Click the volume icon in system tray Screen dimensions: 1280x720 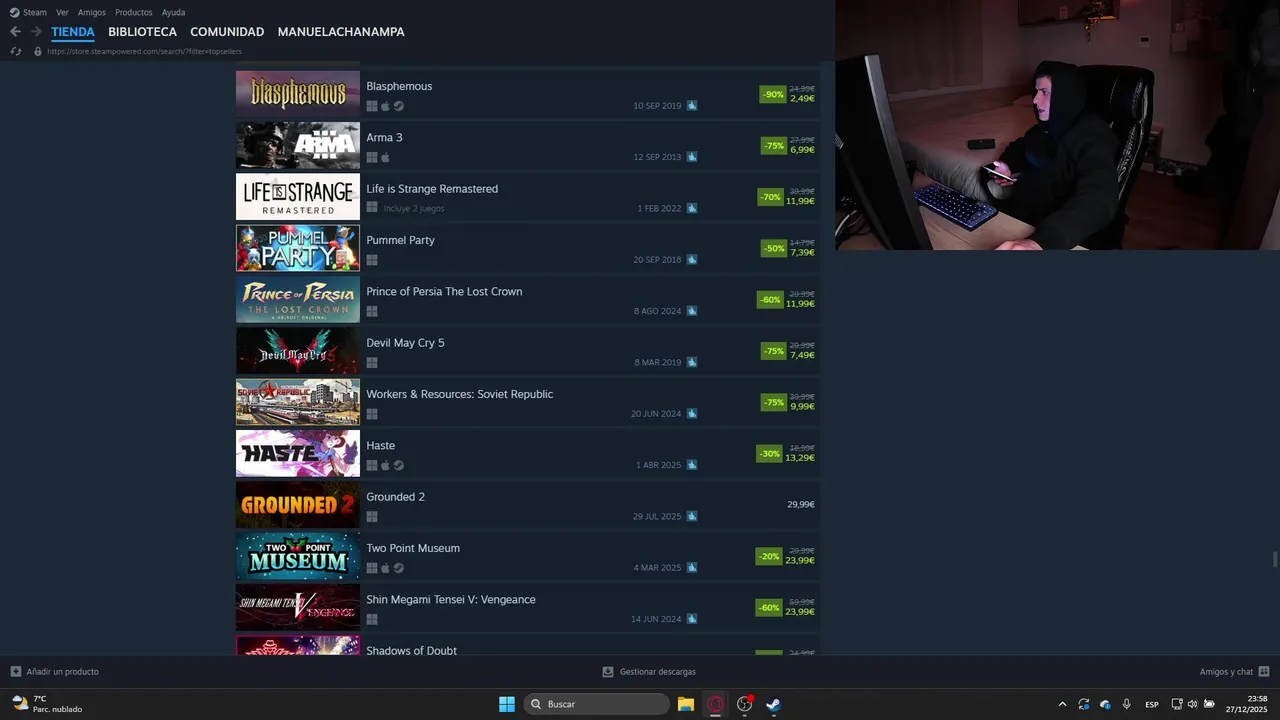click(x=1193, y=704)
